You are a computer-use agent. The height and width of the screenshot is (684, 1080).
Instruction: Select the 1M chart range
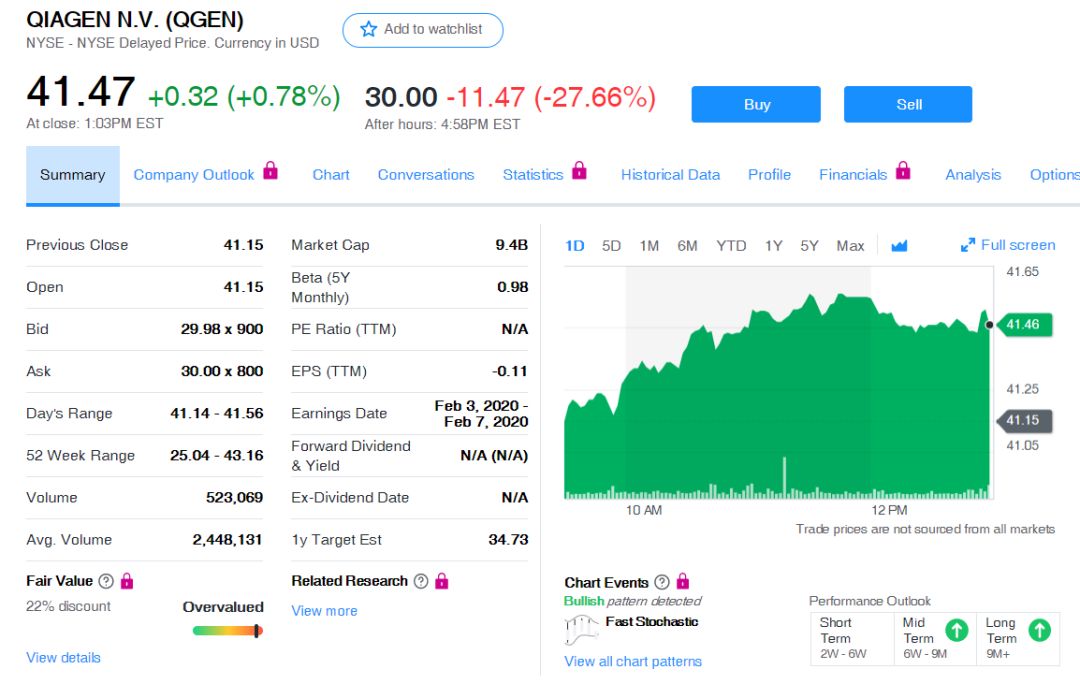pos(649,246)
